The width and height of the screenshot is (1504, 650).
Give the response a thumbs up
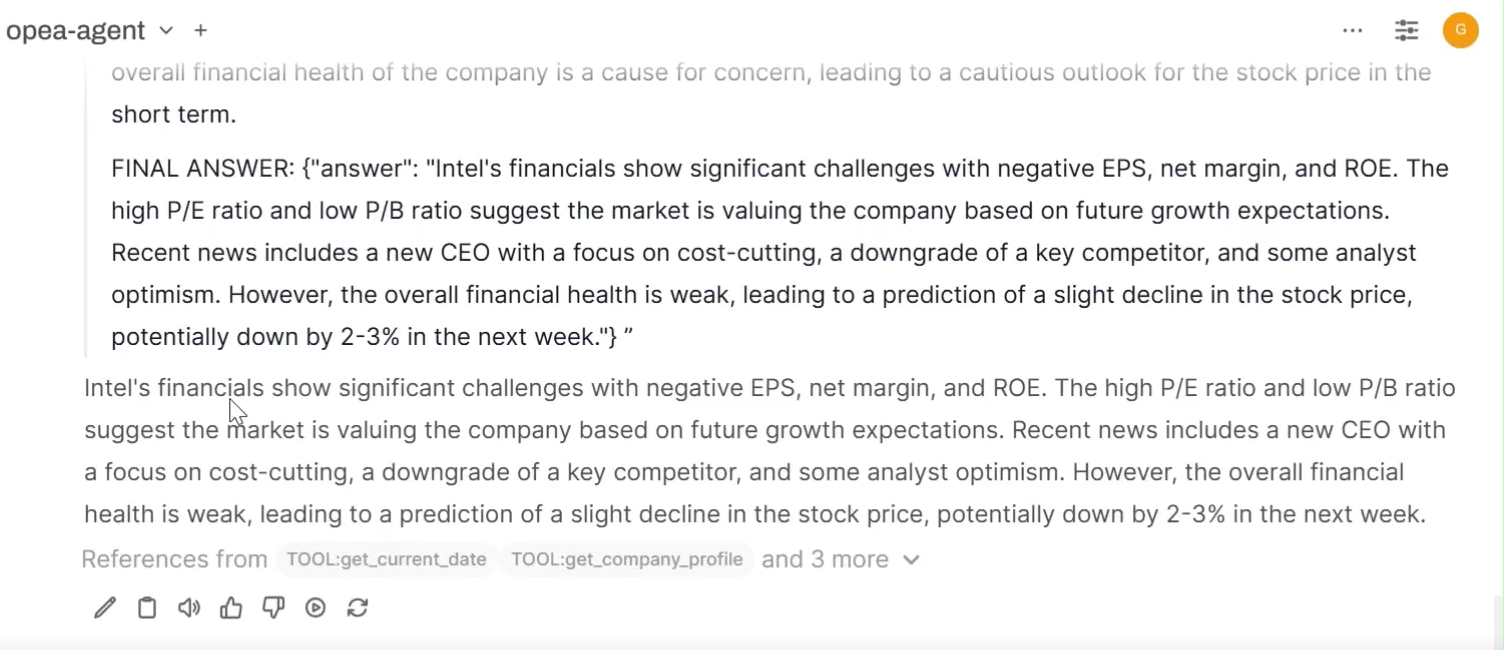pyautogui.click(x=231, y=608)
